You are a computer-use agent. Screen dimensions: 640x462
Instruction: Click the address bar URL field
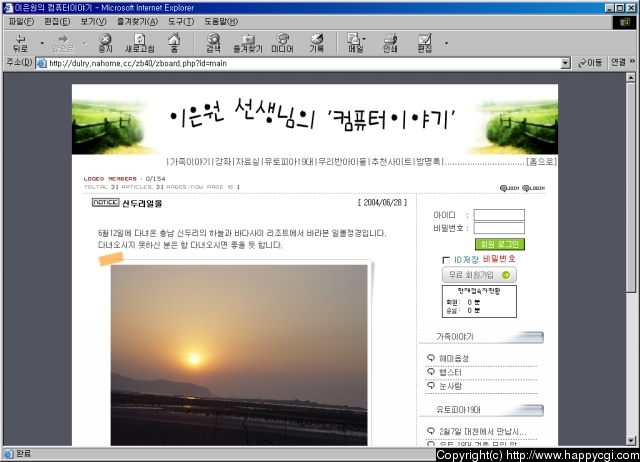click(x=304, y=63)
